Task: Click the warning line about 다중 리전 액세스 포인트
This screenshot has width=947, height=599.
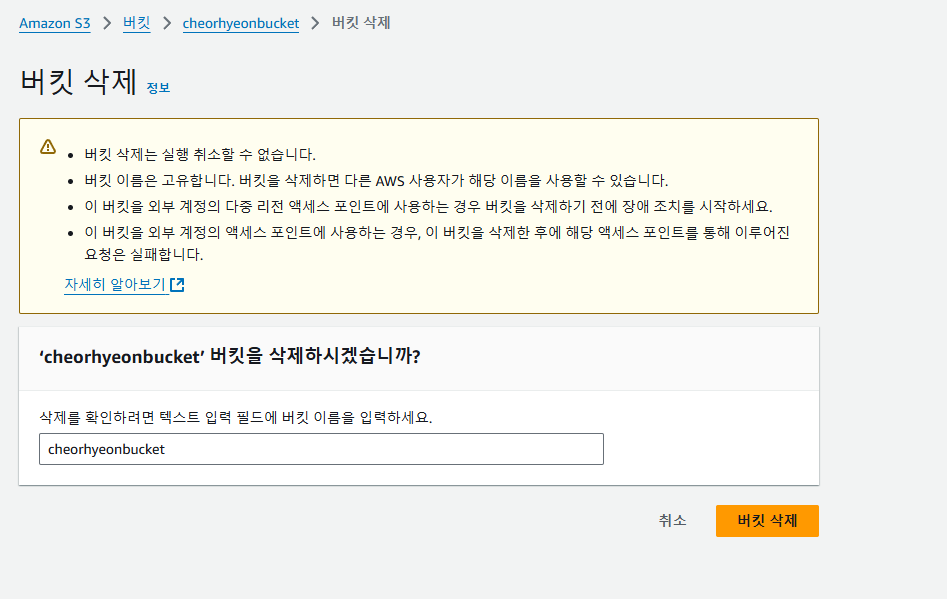Action: pos(428,207)
